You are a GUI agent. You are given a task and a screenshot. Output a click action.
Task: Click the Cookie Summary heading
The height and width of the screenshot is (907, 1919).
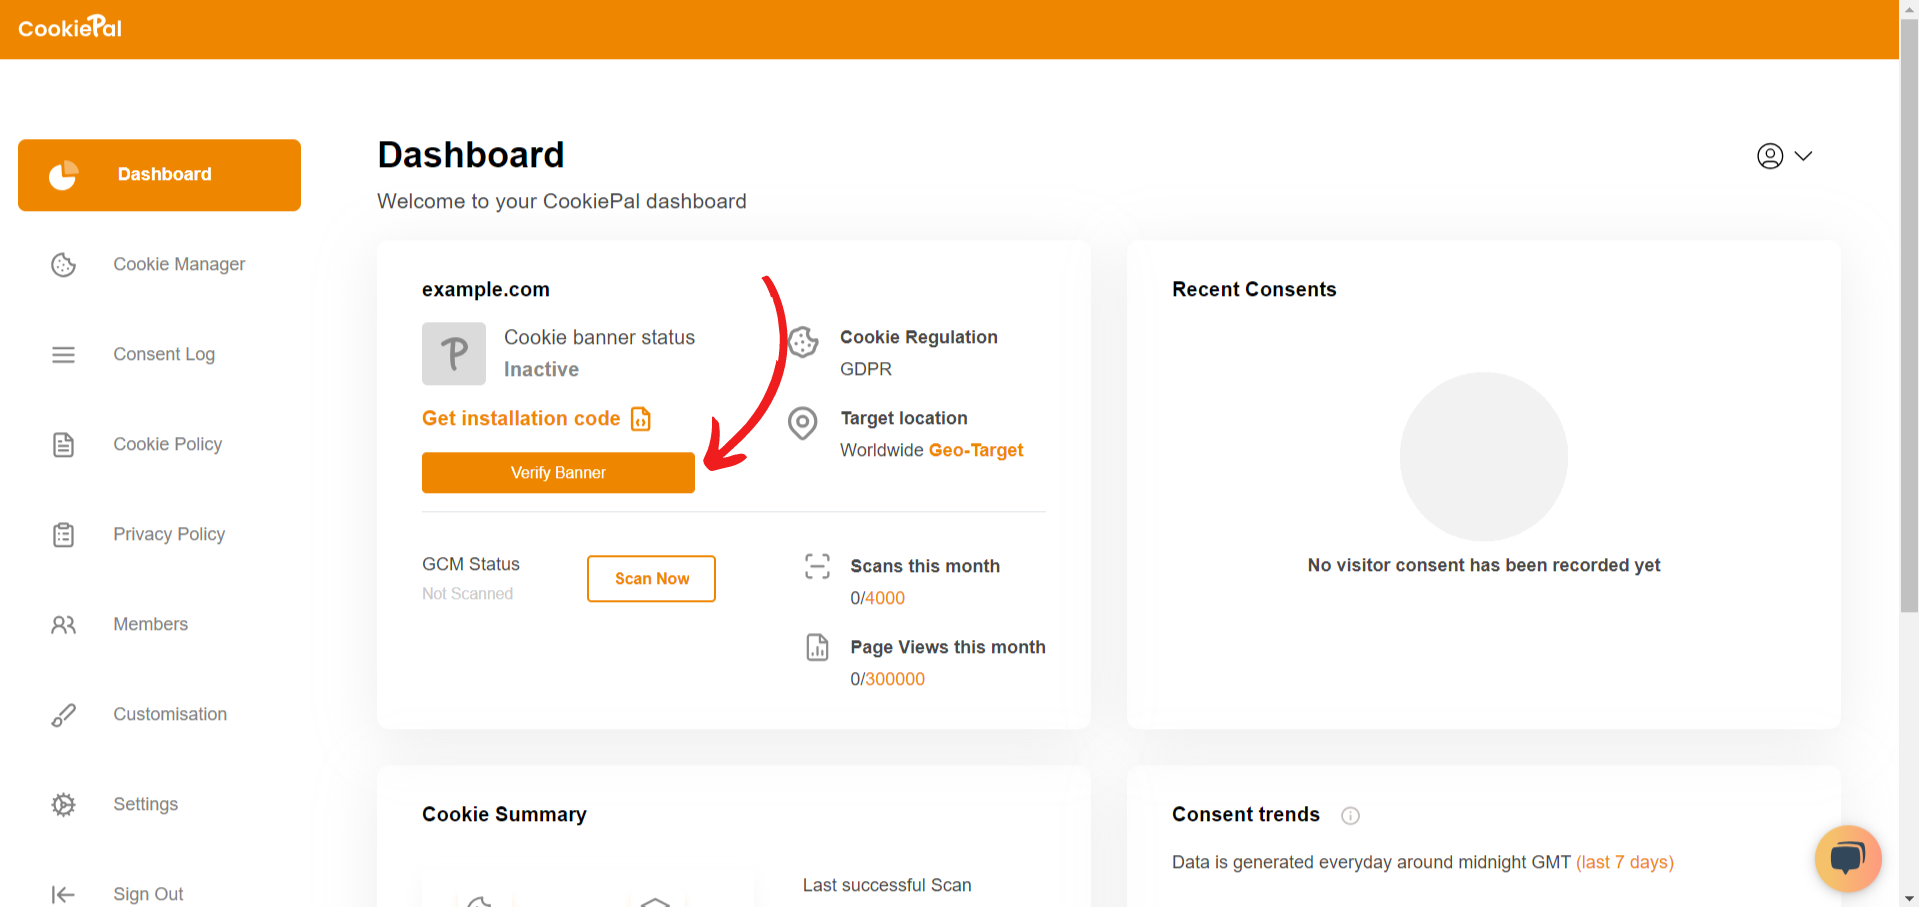(x=504, y=814)
